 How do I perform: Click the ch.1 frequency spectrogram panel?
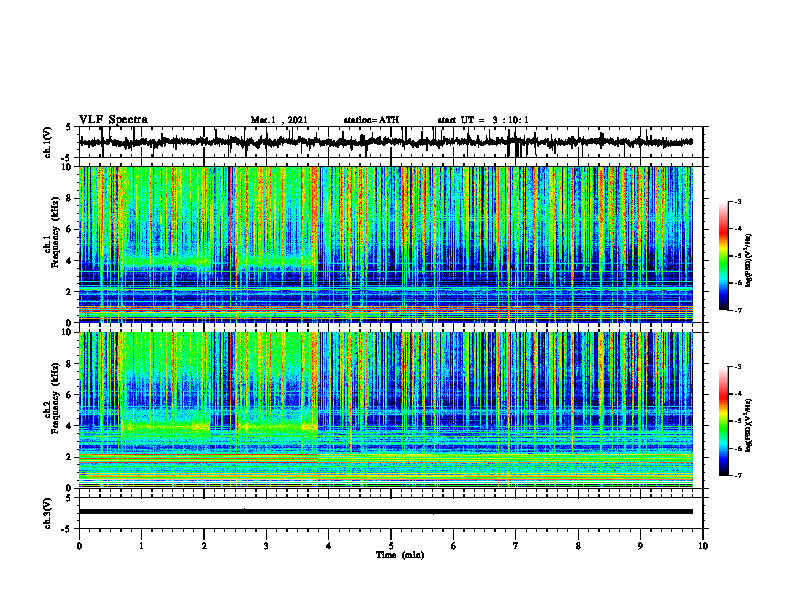pyautogui.click(x=386, y=244)
